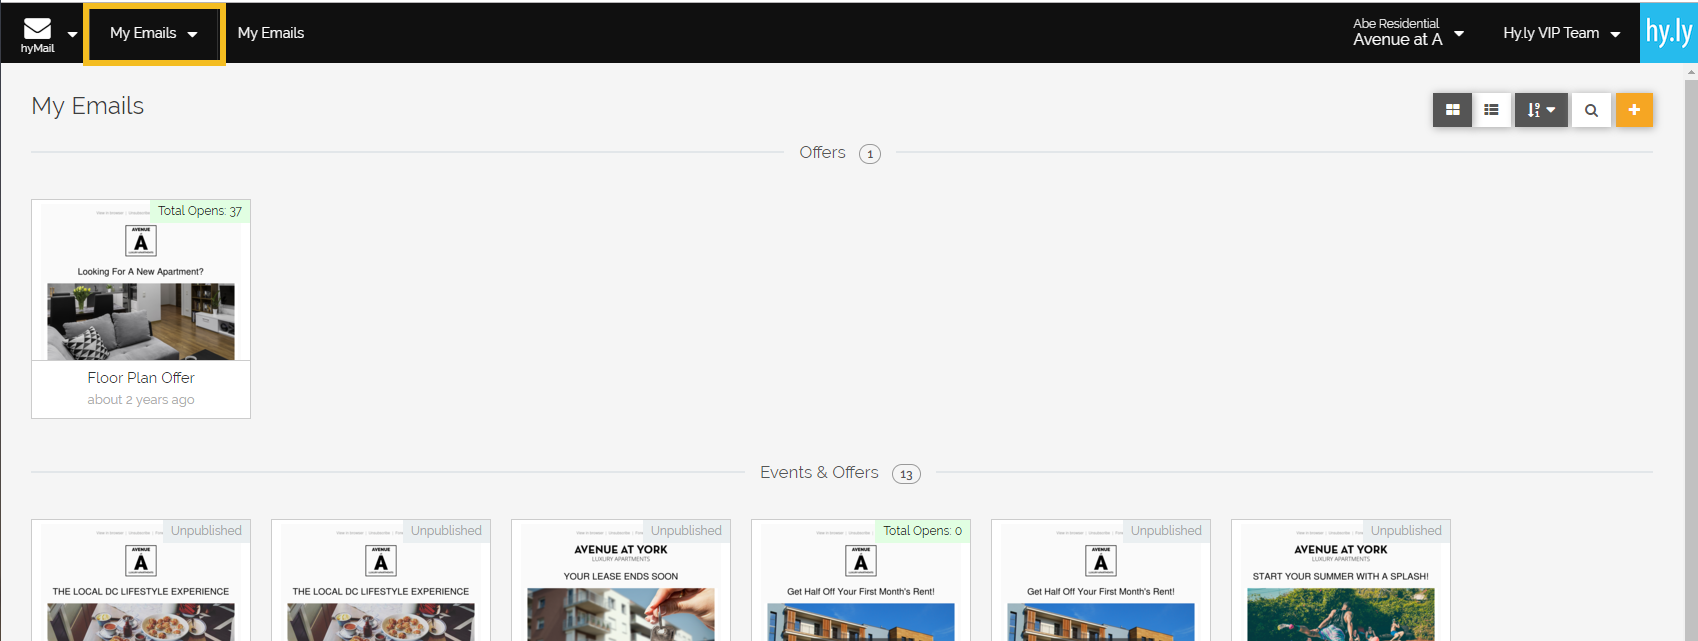Click Unpublished badge on Summer Splash card
This screenshot has height=641, width=1698.
(x=1406, y=531)
